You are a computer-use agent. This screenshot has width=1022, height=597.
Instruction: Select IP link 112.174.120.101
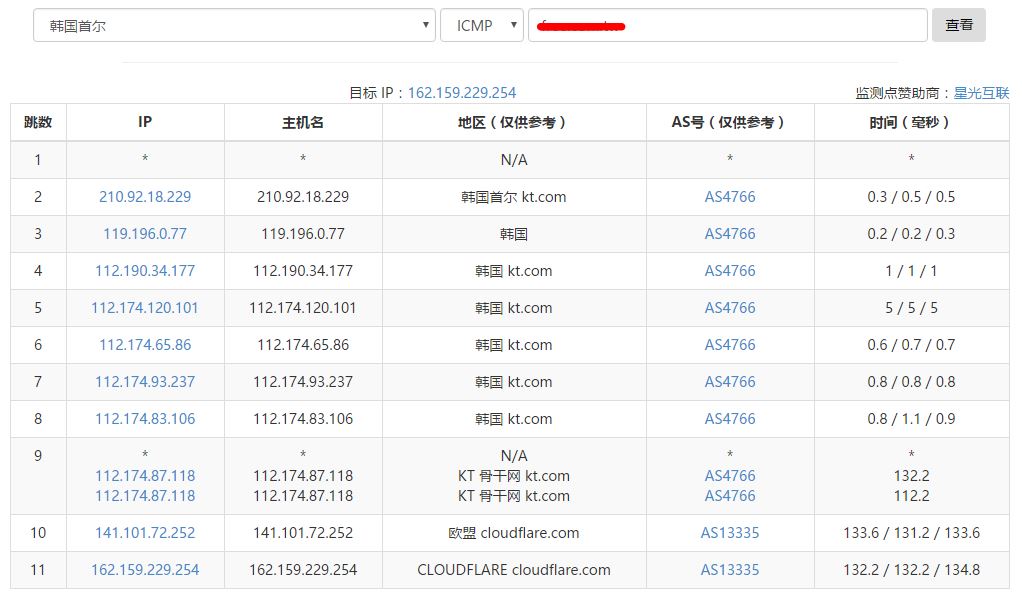(x=145, y=308)
